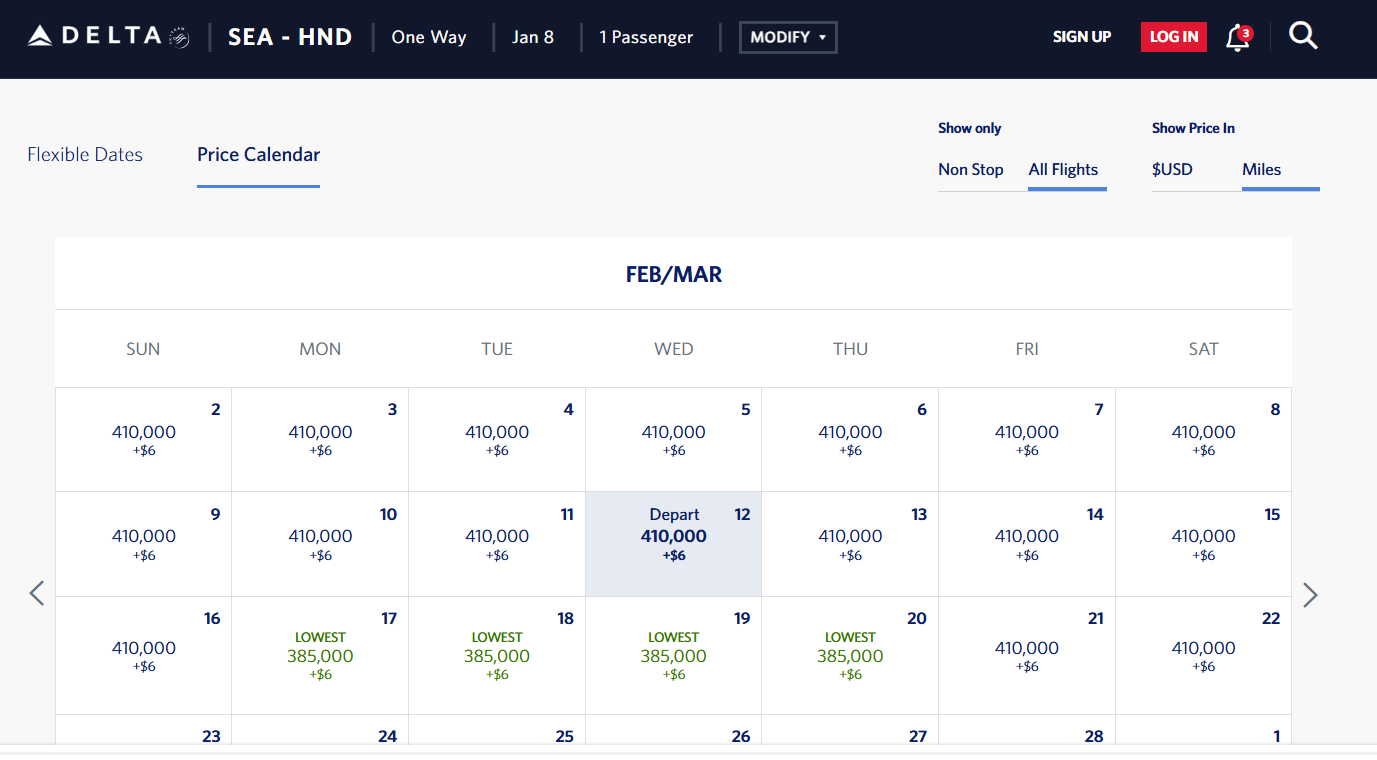
Task: Open the search magnifier icon
Action: click(1303, 37)
